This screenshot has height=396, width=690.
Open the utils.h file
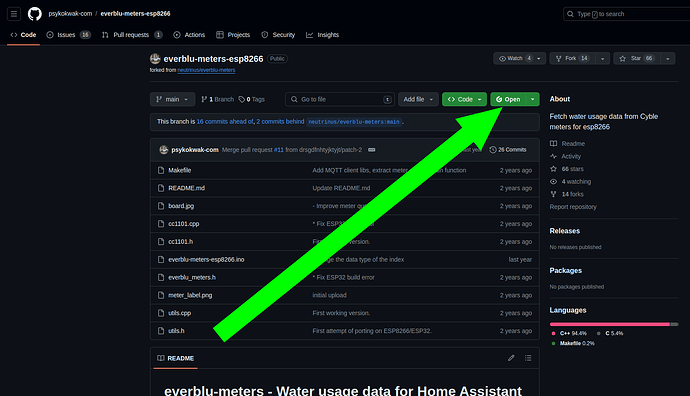pos(176,331)
